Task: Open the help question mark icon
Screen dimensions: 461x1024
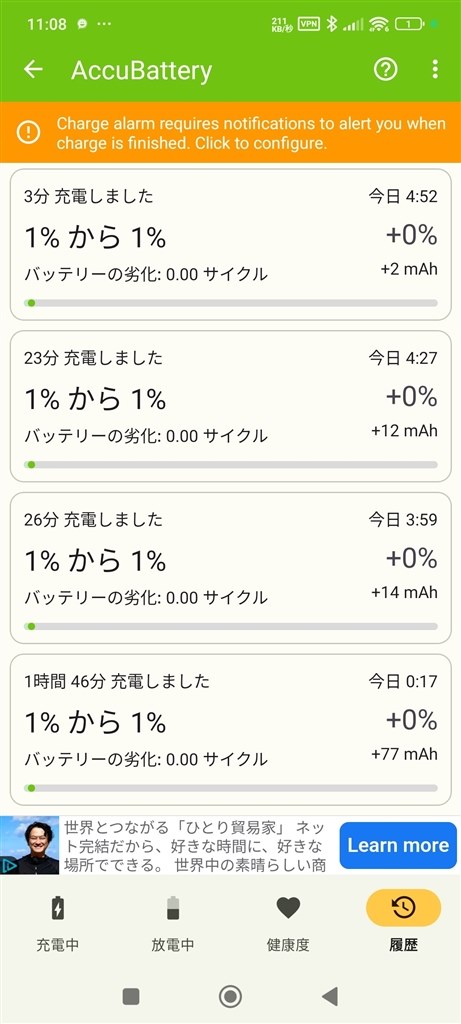Action: pyautogui.click(x=385, y=69)
